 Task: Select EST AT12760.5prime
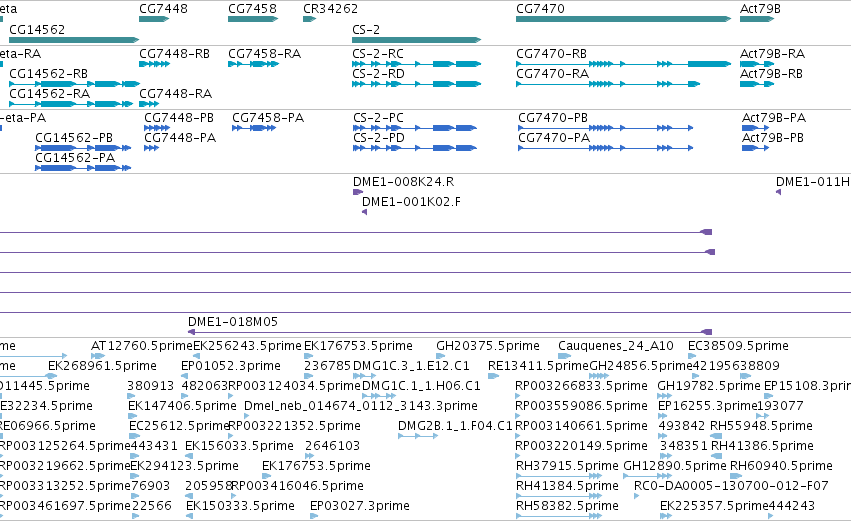tap(142, 346)
